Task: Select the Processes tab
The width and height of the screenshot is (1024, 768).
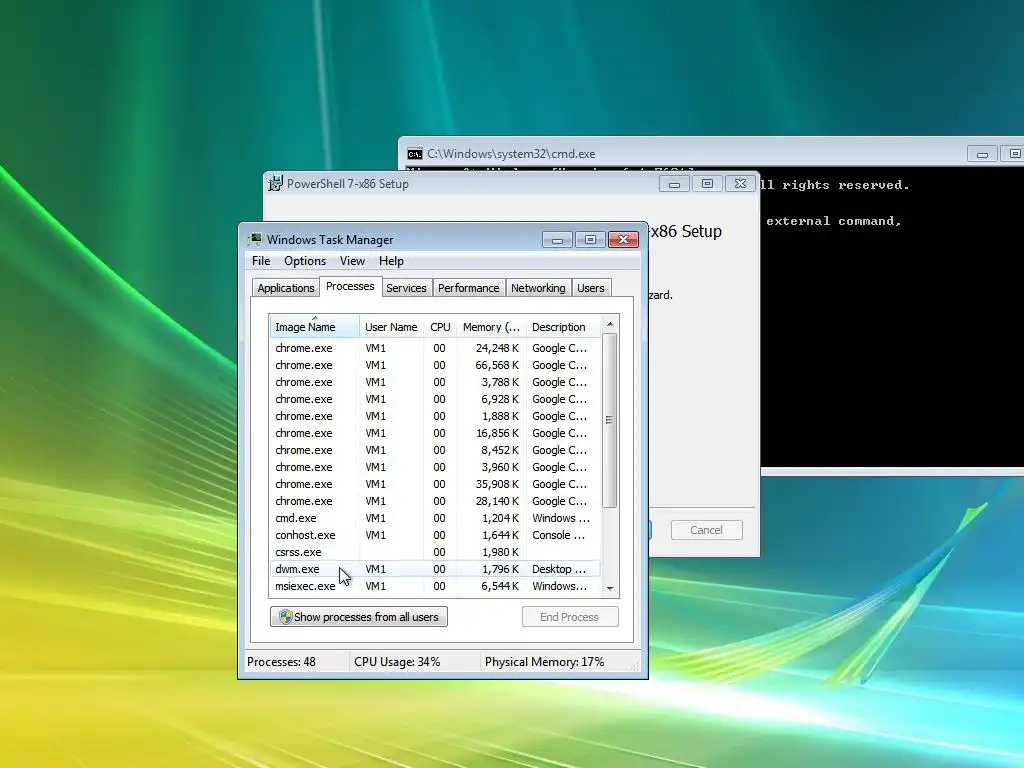Action: (350, 286)
